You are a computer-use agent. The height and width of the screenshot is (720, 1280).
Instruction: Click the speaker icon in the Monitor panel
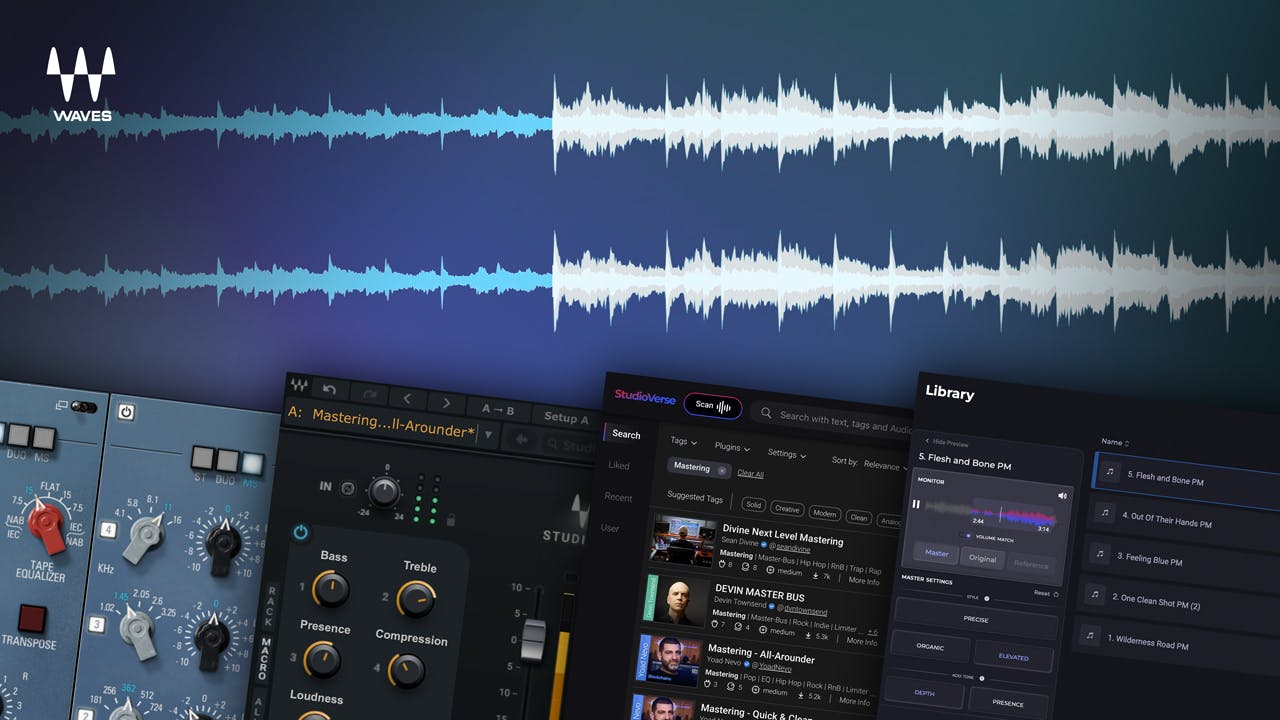tap(1062, 495)
